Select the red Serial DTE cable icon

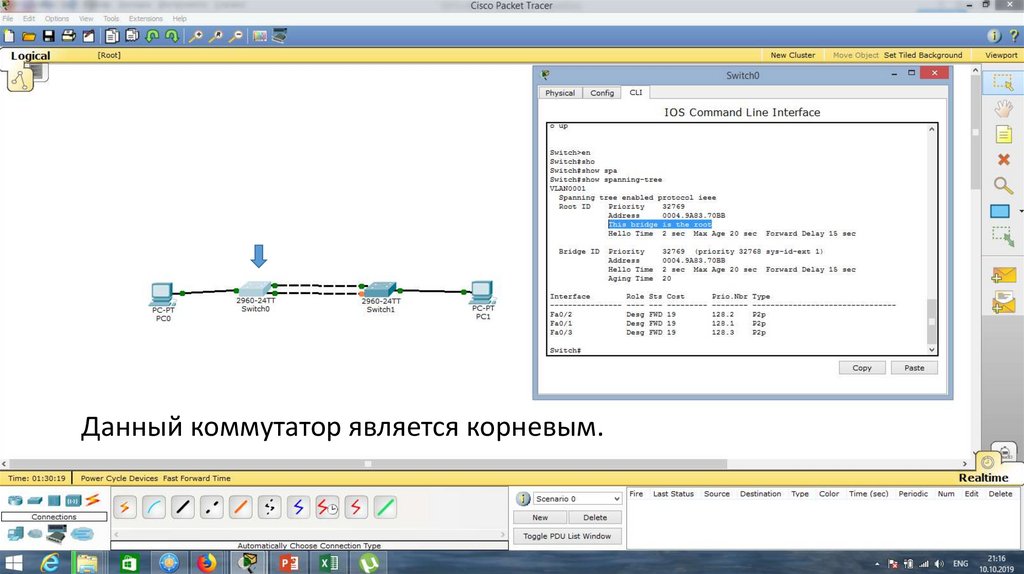[x=356, y=507]
